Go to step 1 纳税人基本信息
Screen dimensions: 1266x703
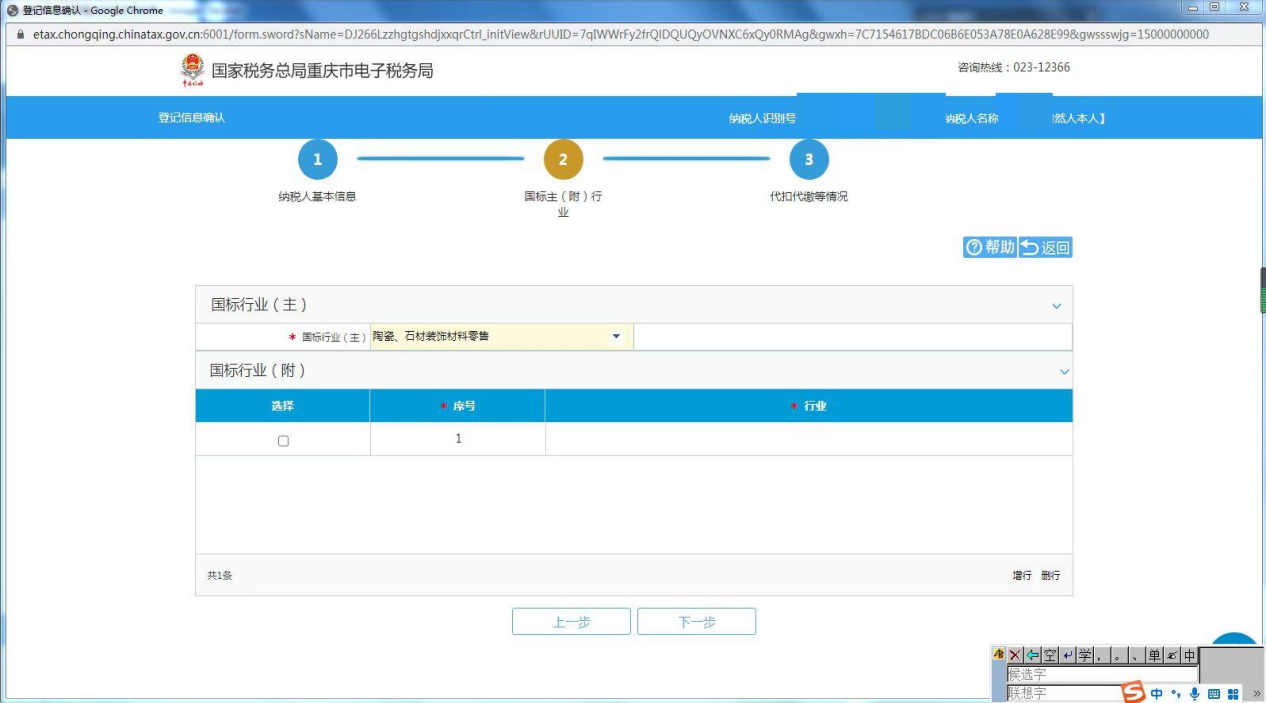tap(317, 160)
